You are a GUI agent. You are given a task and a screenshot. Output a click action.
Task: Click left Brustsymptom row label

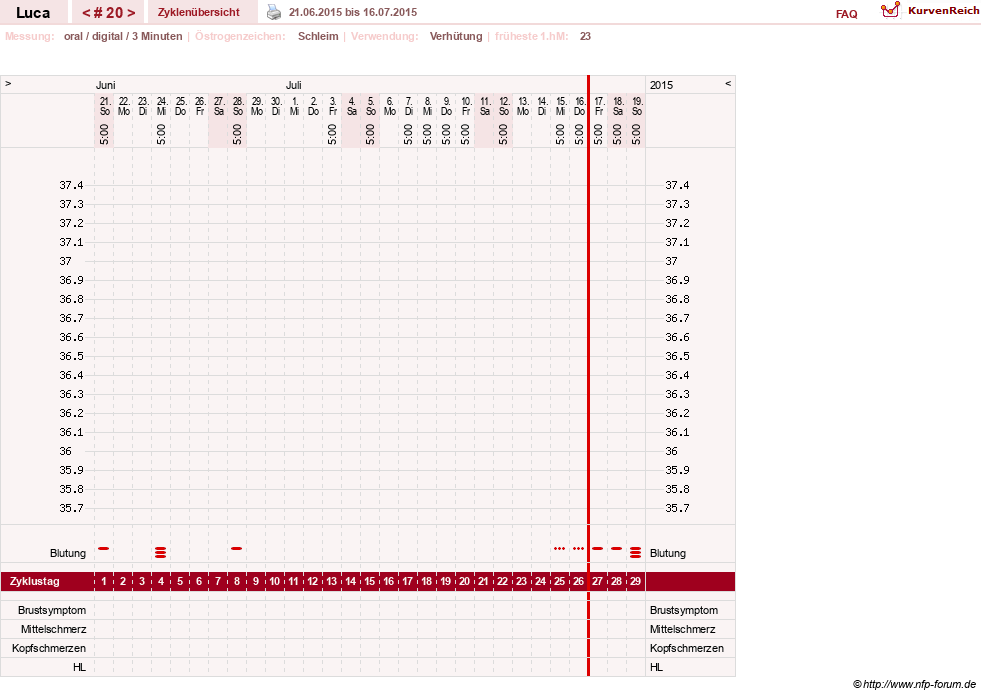[x=52, y=610]
